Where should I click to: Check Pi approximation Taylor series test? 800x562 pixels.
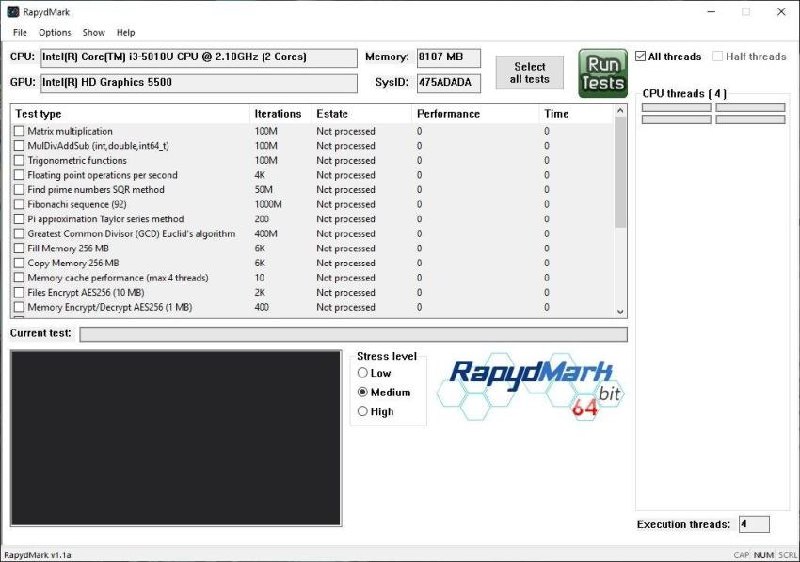(19, 219)
